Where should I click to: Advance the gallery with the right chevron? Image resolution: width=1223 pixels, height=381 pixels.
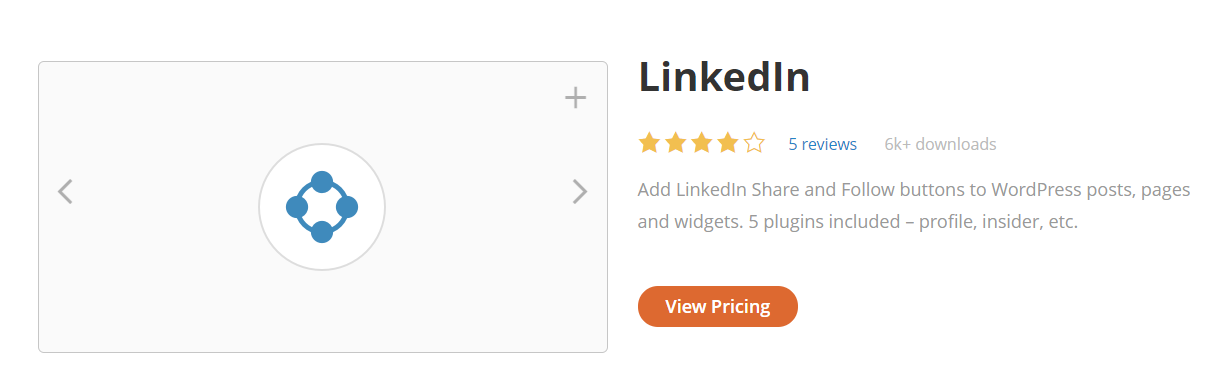click(x=580, y=191)
